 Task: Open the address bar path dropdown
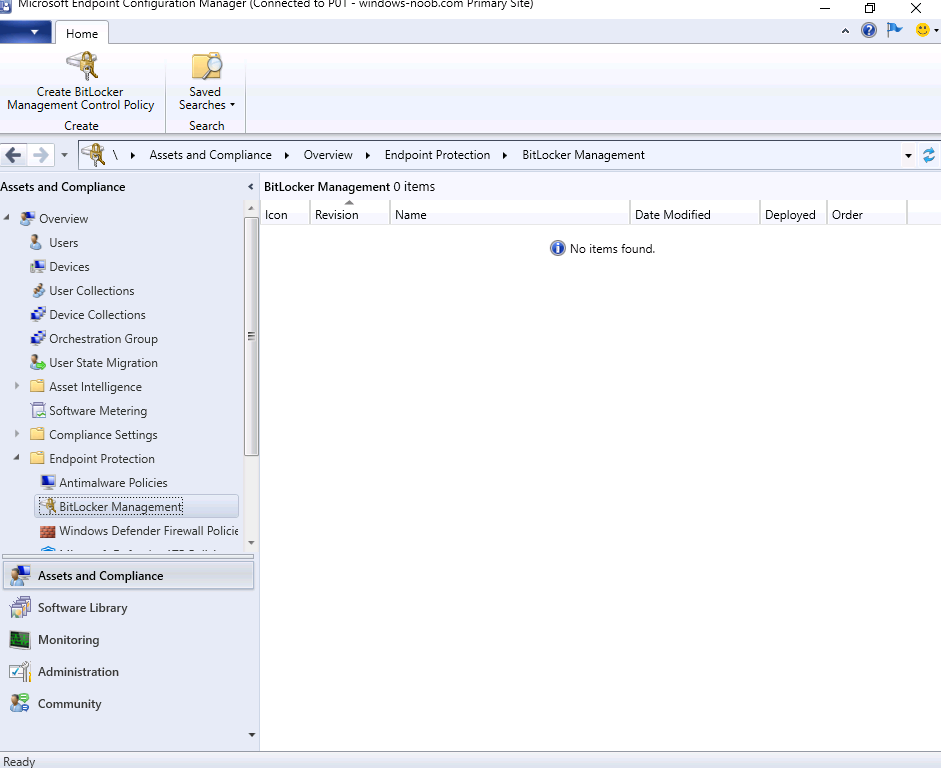(908, 156)
